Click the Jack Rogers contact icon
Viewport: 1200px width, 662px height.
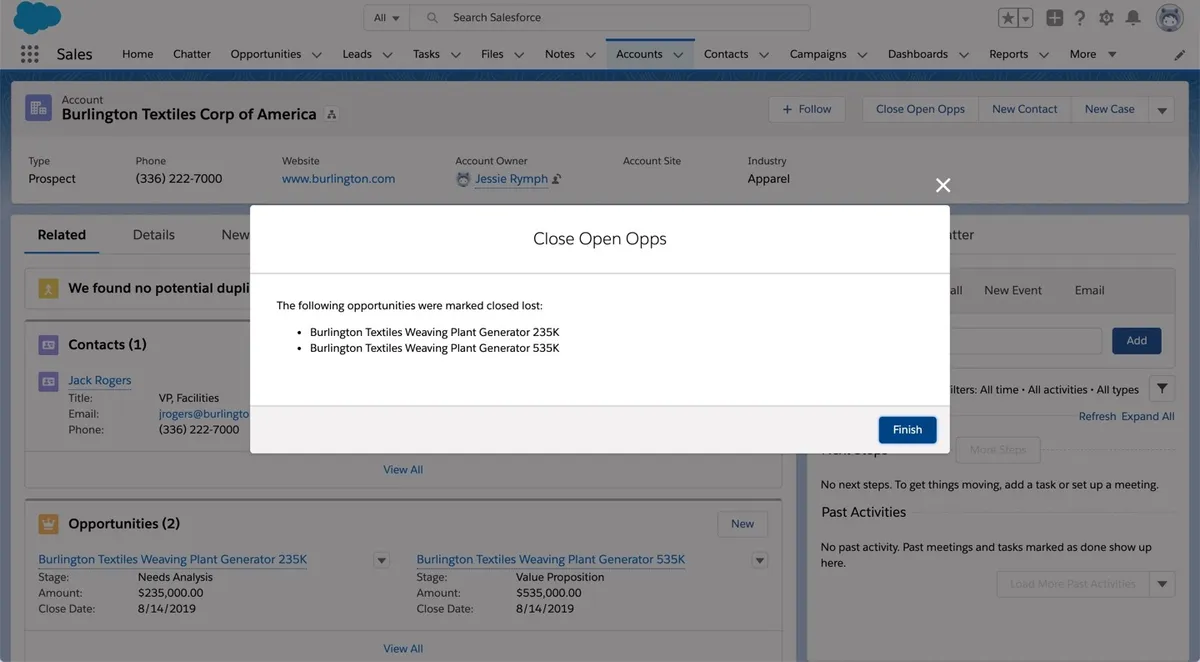pyautogui.click(x=48, y=381)
